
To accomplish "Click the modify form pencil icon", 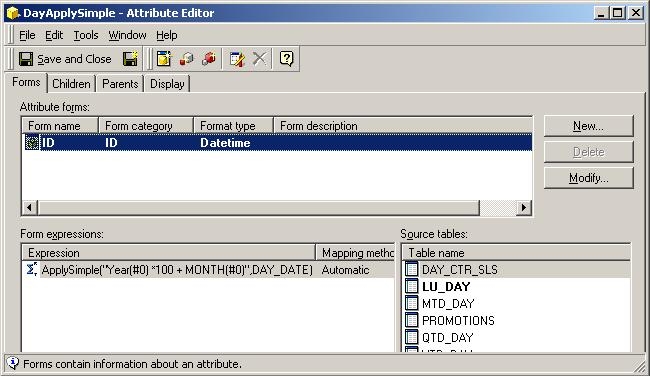I will 237,59.
